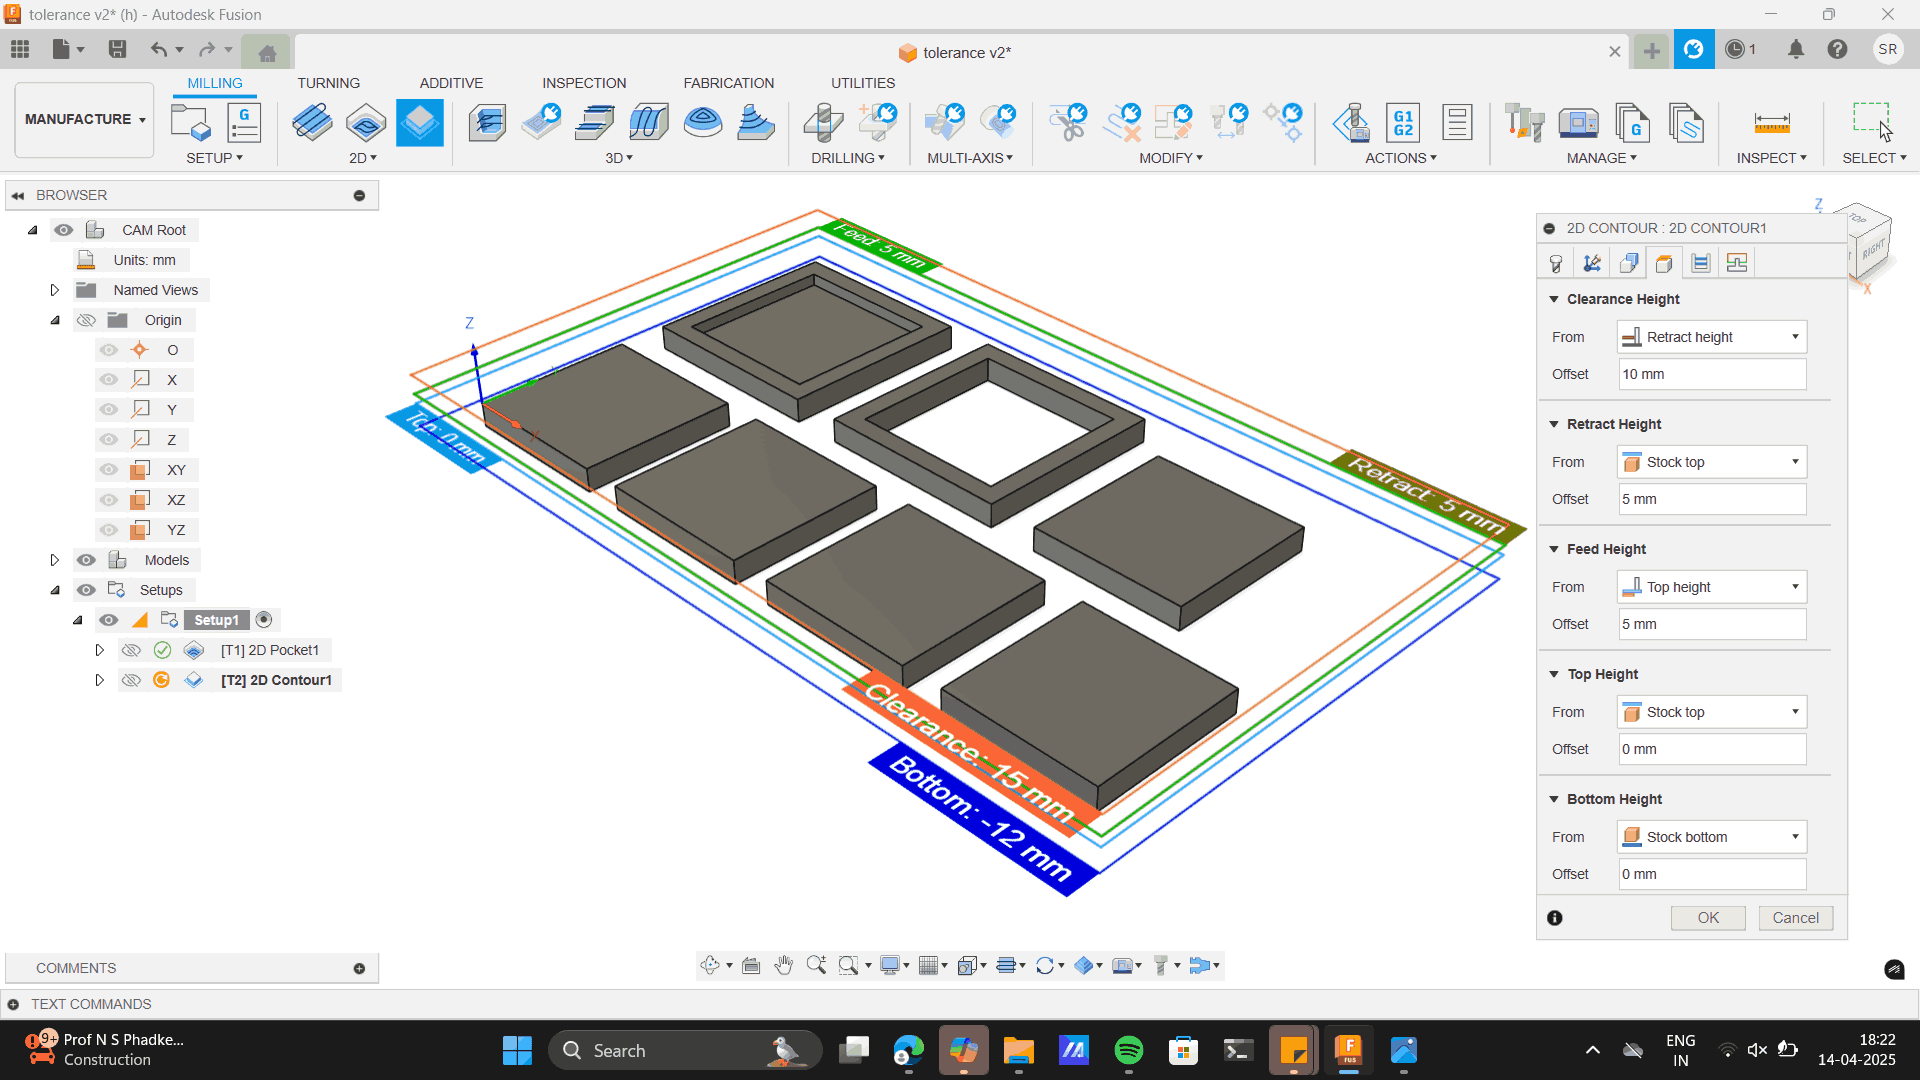
Task: Toggle visibility of Setup1
Action: pyautogui.click(x=109, y=620)
